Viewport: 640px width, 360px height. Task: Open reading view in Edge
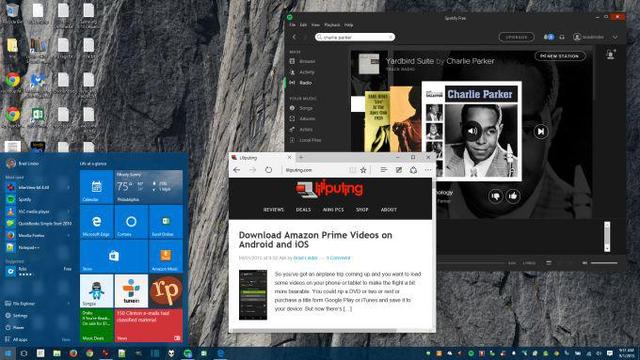(x=352, y=170)
